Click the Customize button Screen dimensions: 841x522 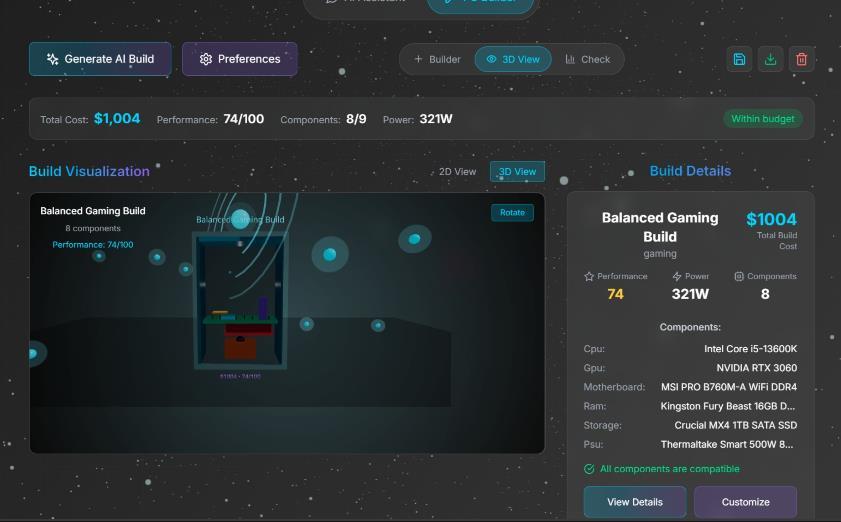pyautogui.click(x=746, y=502)
